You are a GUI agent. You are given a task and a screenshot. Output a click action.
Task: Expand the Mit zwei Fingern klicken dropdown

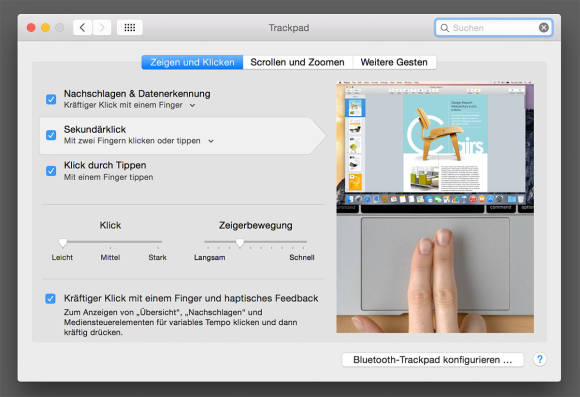[x=139, y=141]
